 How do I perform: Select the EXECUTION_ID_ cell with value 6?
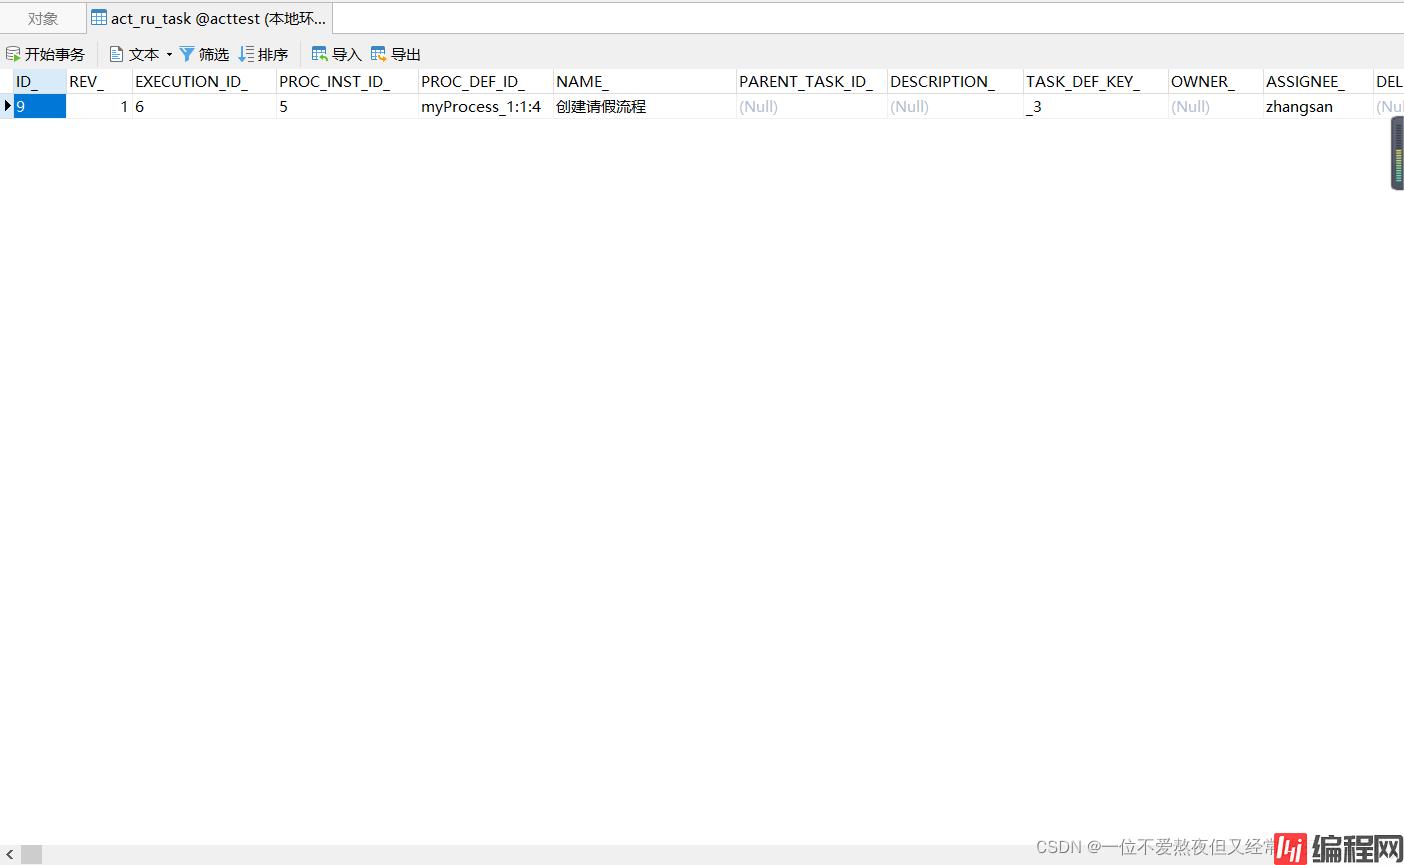coord(204,106)
